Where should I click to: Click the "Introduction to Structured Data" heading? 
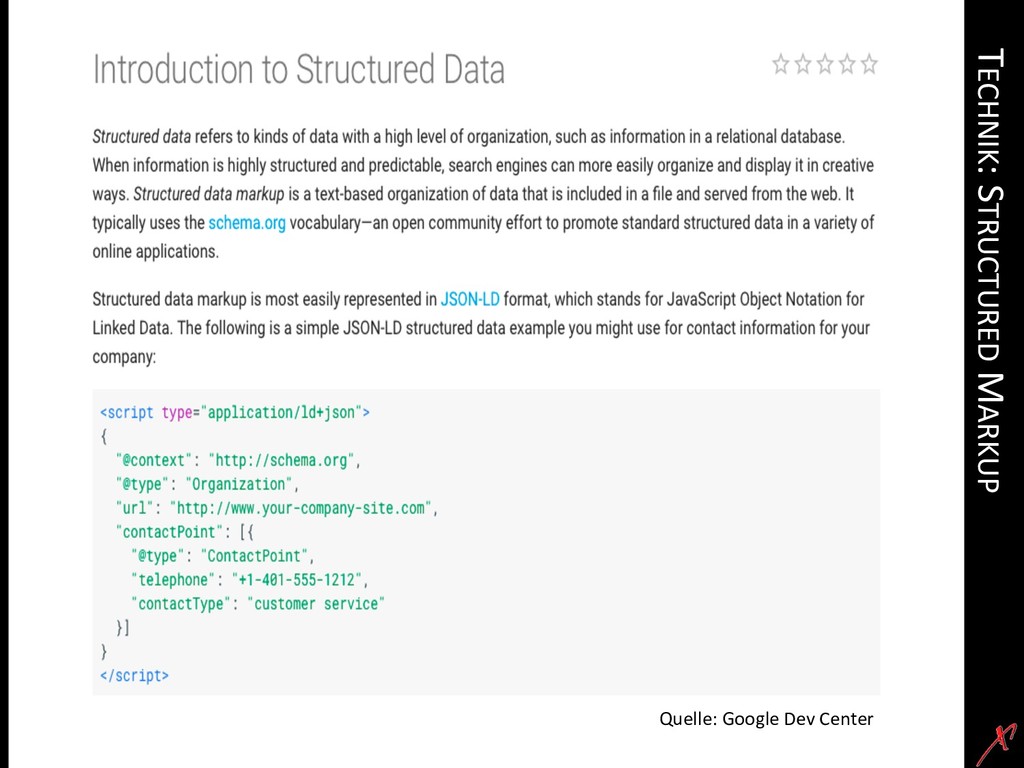pos(298,70)
